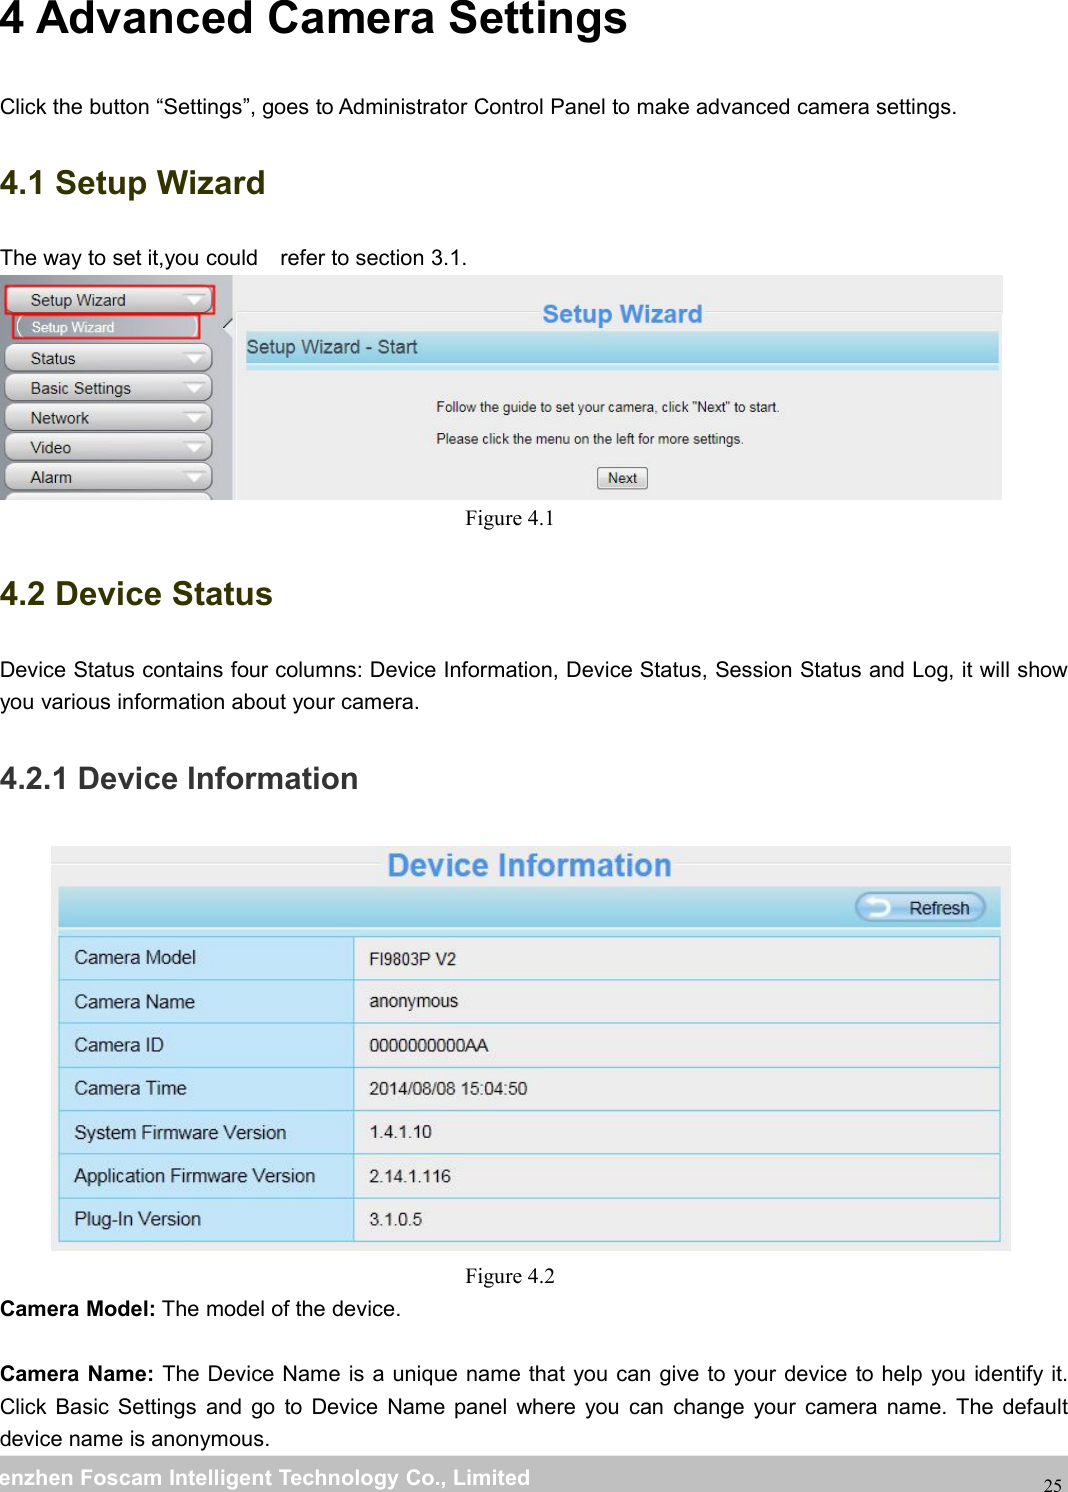Viewport: 1068px width, 1492px height.
Task: Click the Figure 4.1 caption
Action: (x=509, y=518)
